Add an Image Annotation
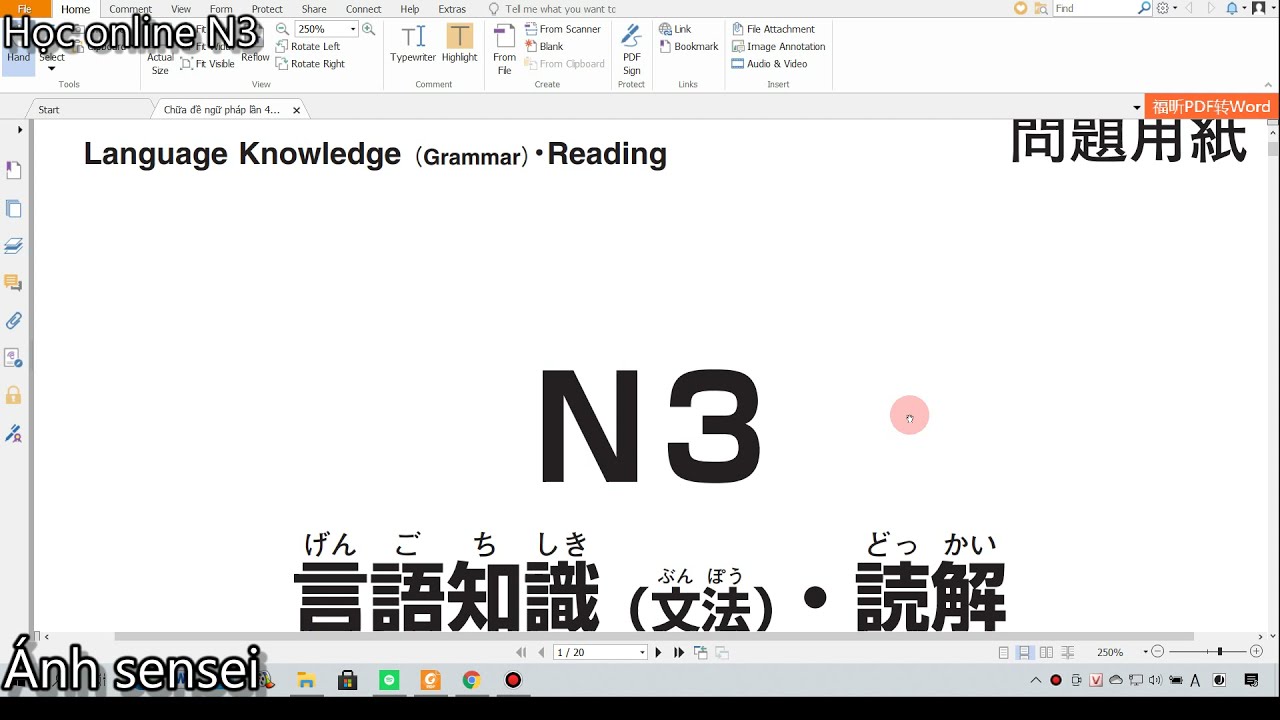The width and height of the screenshot is (1280, 720). pyautogui.click(x=779, y=46)
